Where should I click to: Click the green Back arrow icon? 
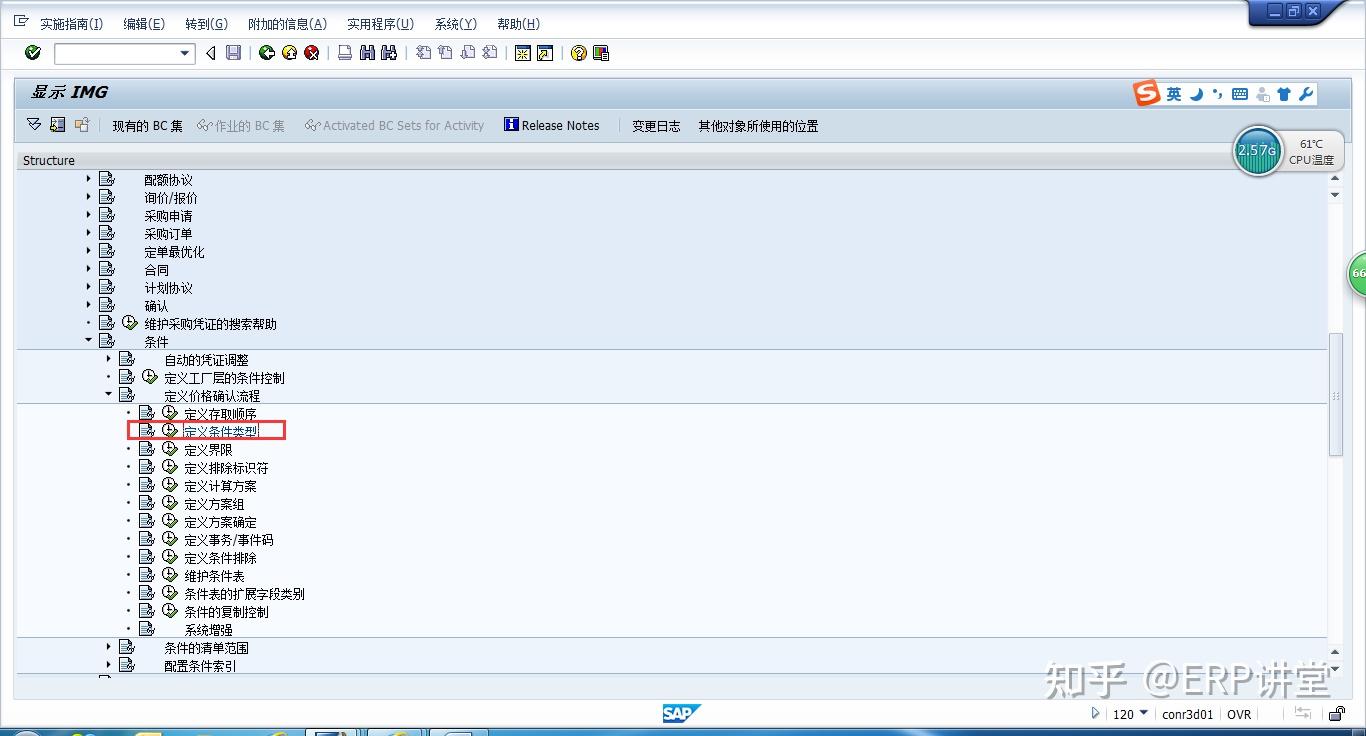266,53
